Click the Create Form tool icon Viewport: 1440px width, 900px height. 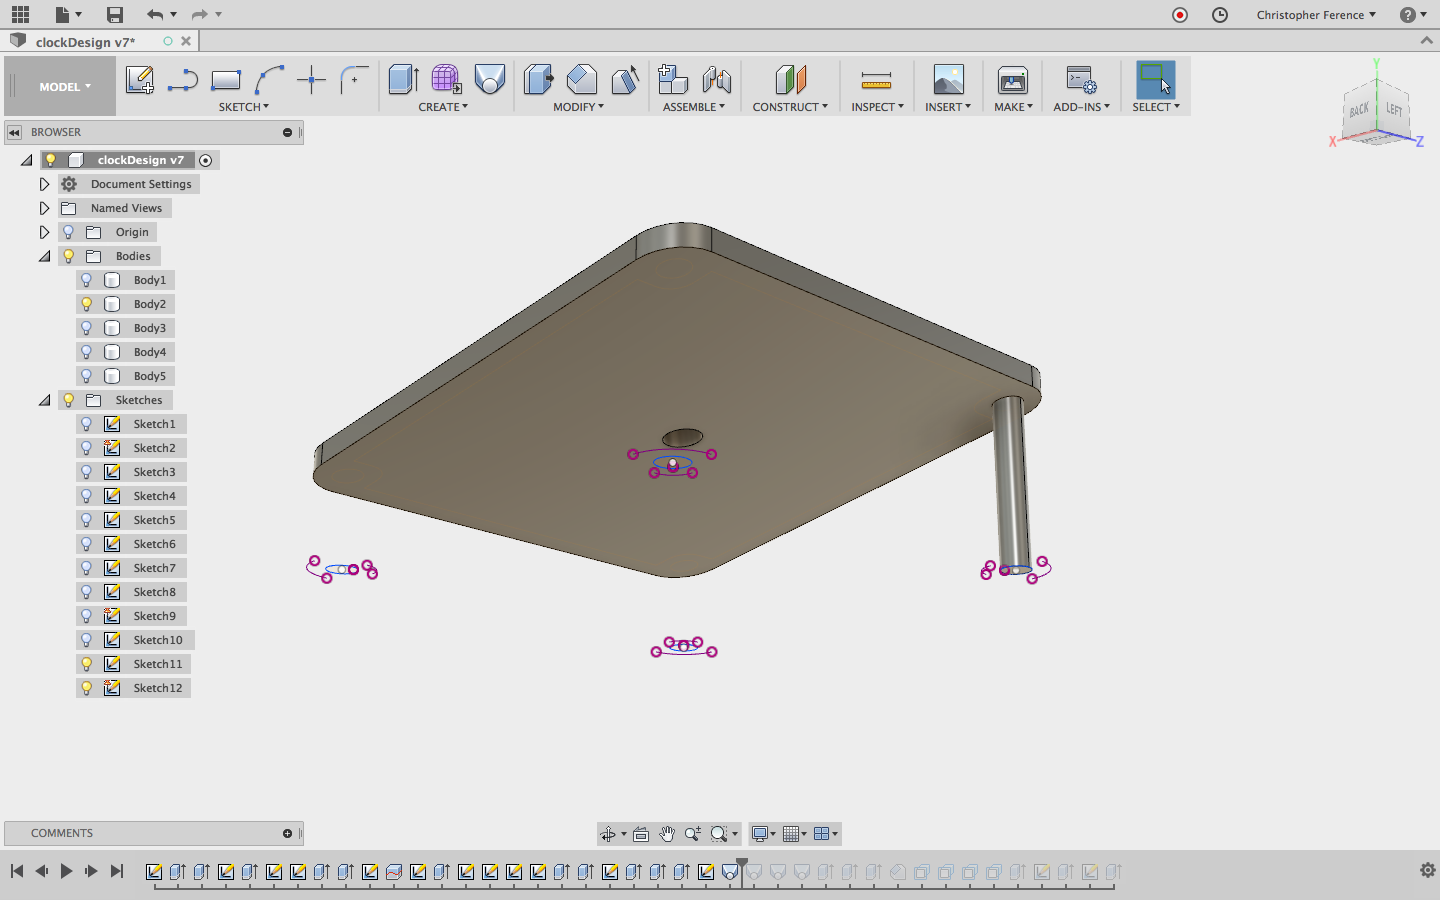click(446, 79)
